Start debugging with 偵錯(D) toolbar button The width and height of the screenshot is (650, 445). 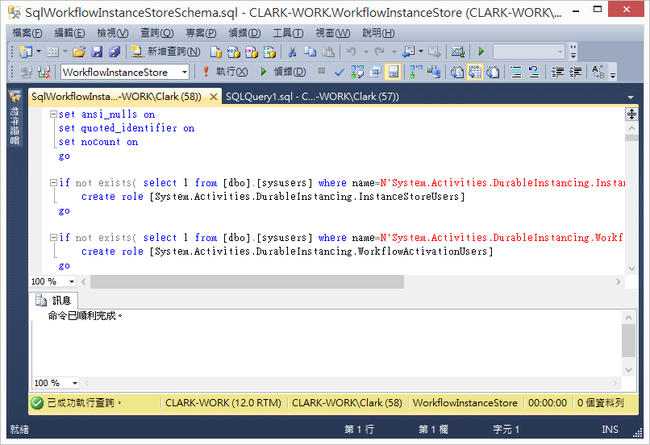pyautogui.click(x=283, y=72)
